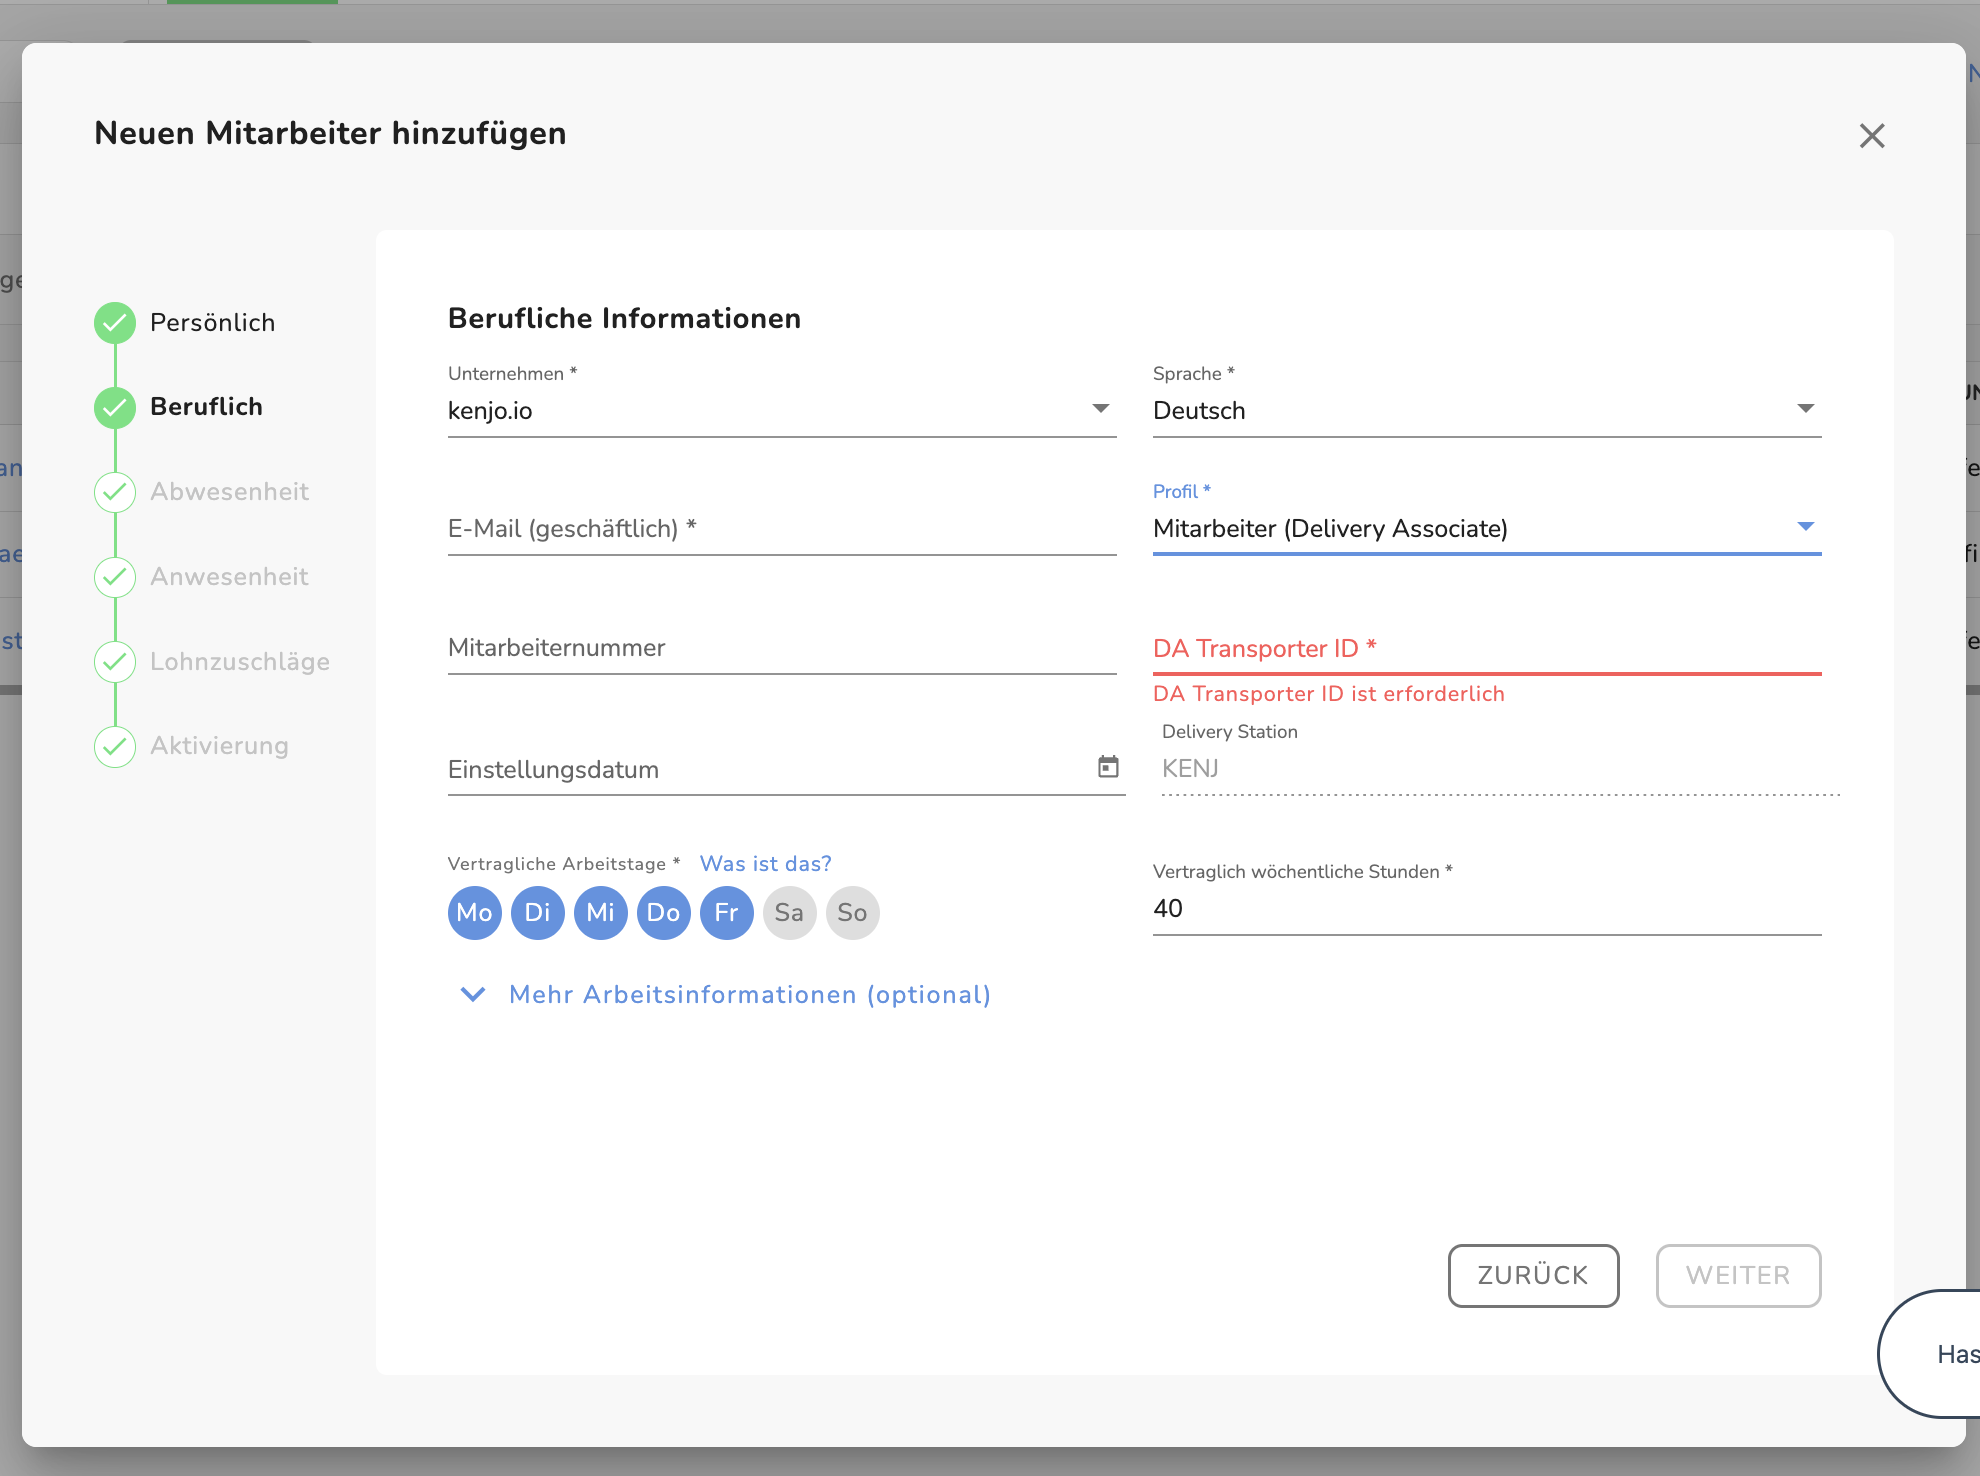Click the Anwesenheit step checkmark icon
The width and height of the screenshot is (1980, 1476).
(x=115, y=577)
